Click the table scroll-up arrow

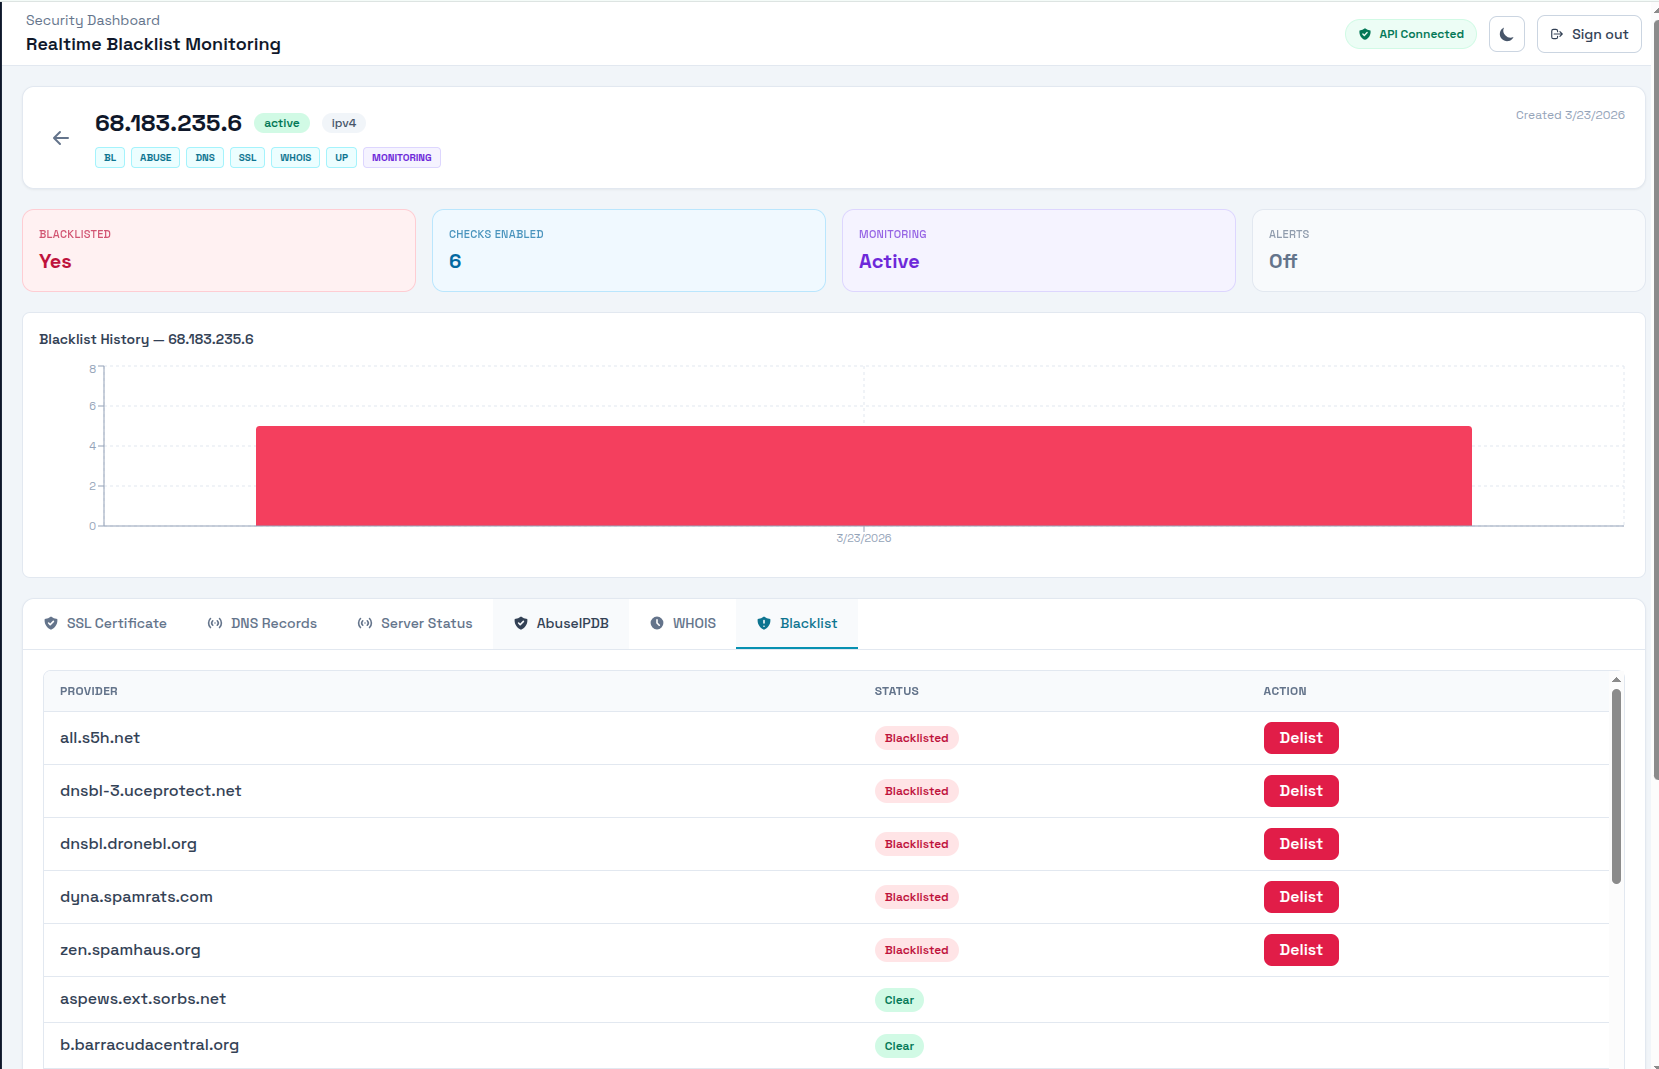(1616, 680)
